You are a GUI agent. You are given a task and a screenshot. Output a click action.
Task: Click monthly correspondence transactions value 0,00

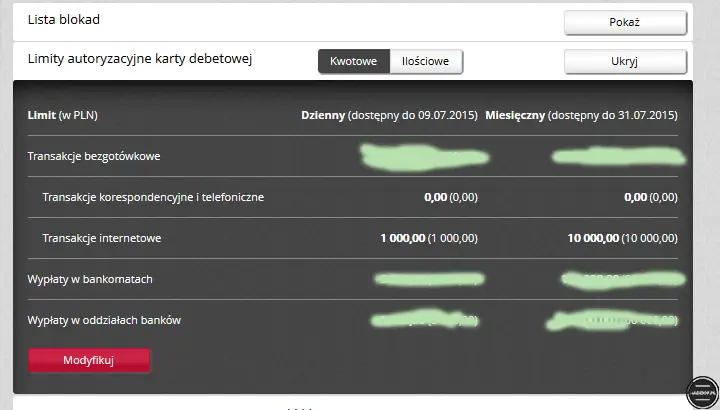click(x=650, y=197)
